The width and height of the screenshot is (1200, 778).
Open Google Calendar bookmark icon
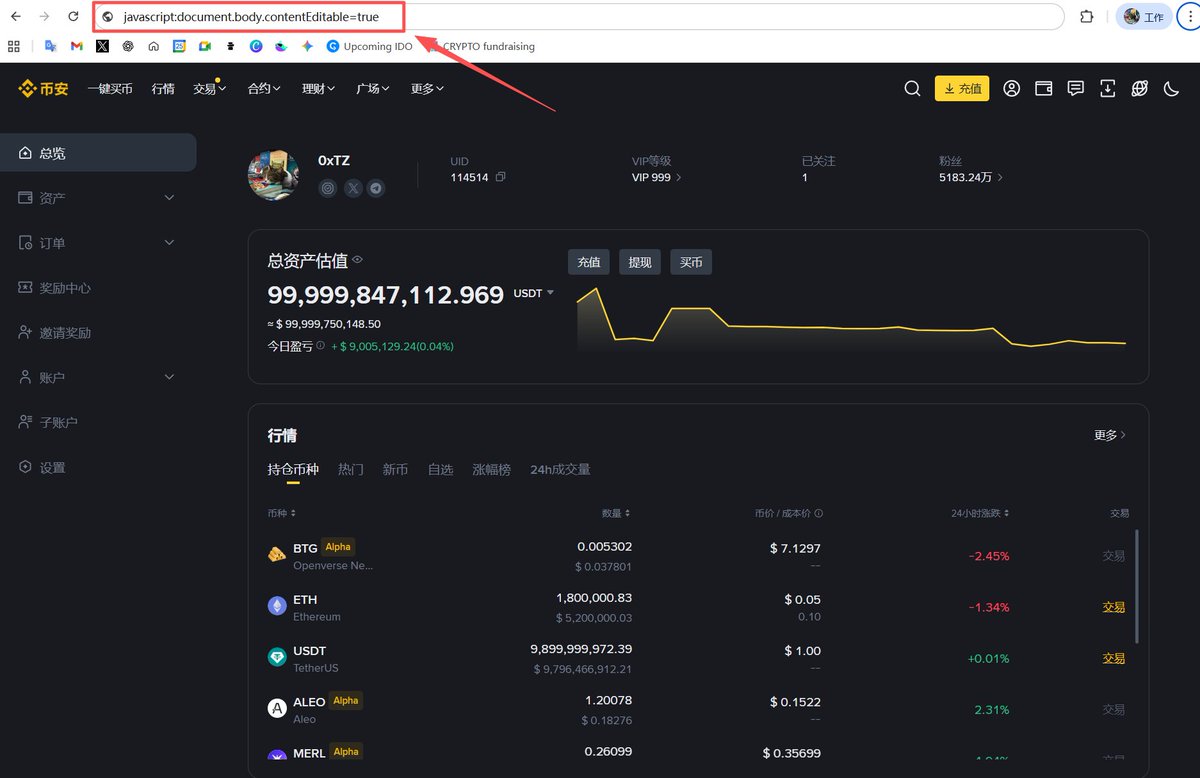(x=179, y=46)
